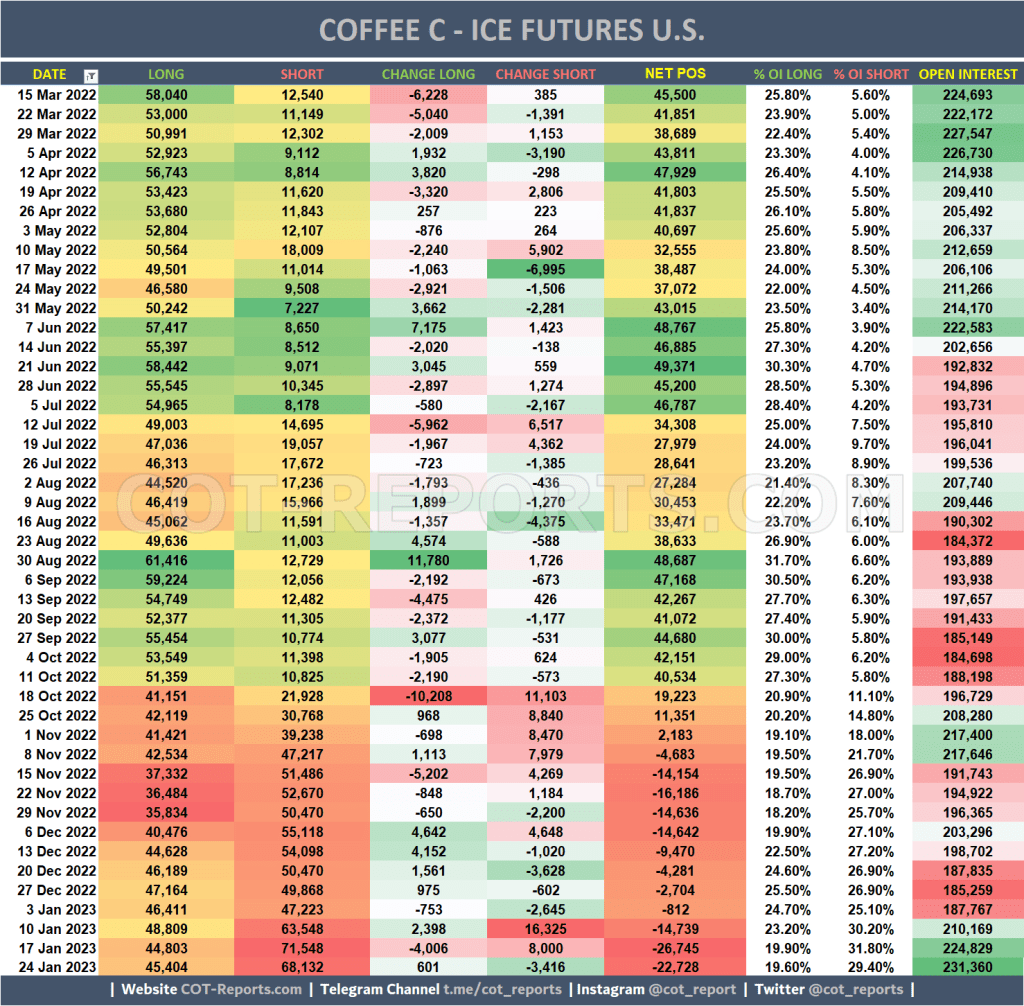Select the 18 Oct 2022 date cell
The width and height of the screenshot is (1024, 1006).
click(53, 695)
